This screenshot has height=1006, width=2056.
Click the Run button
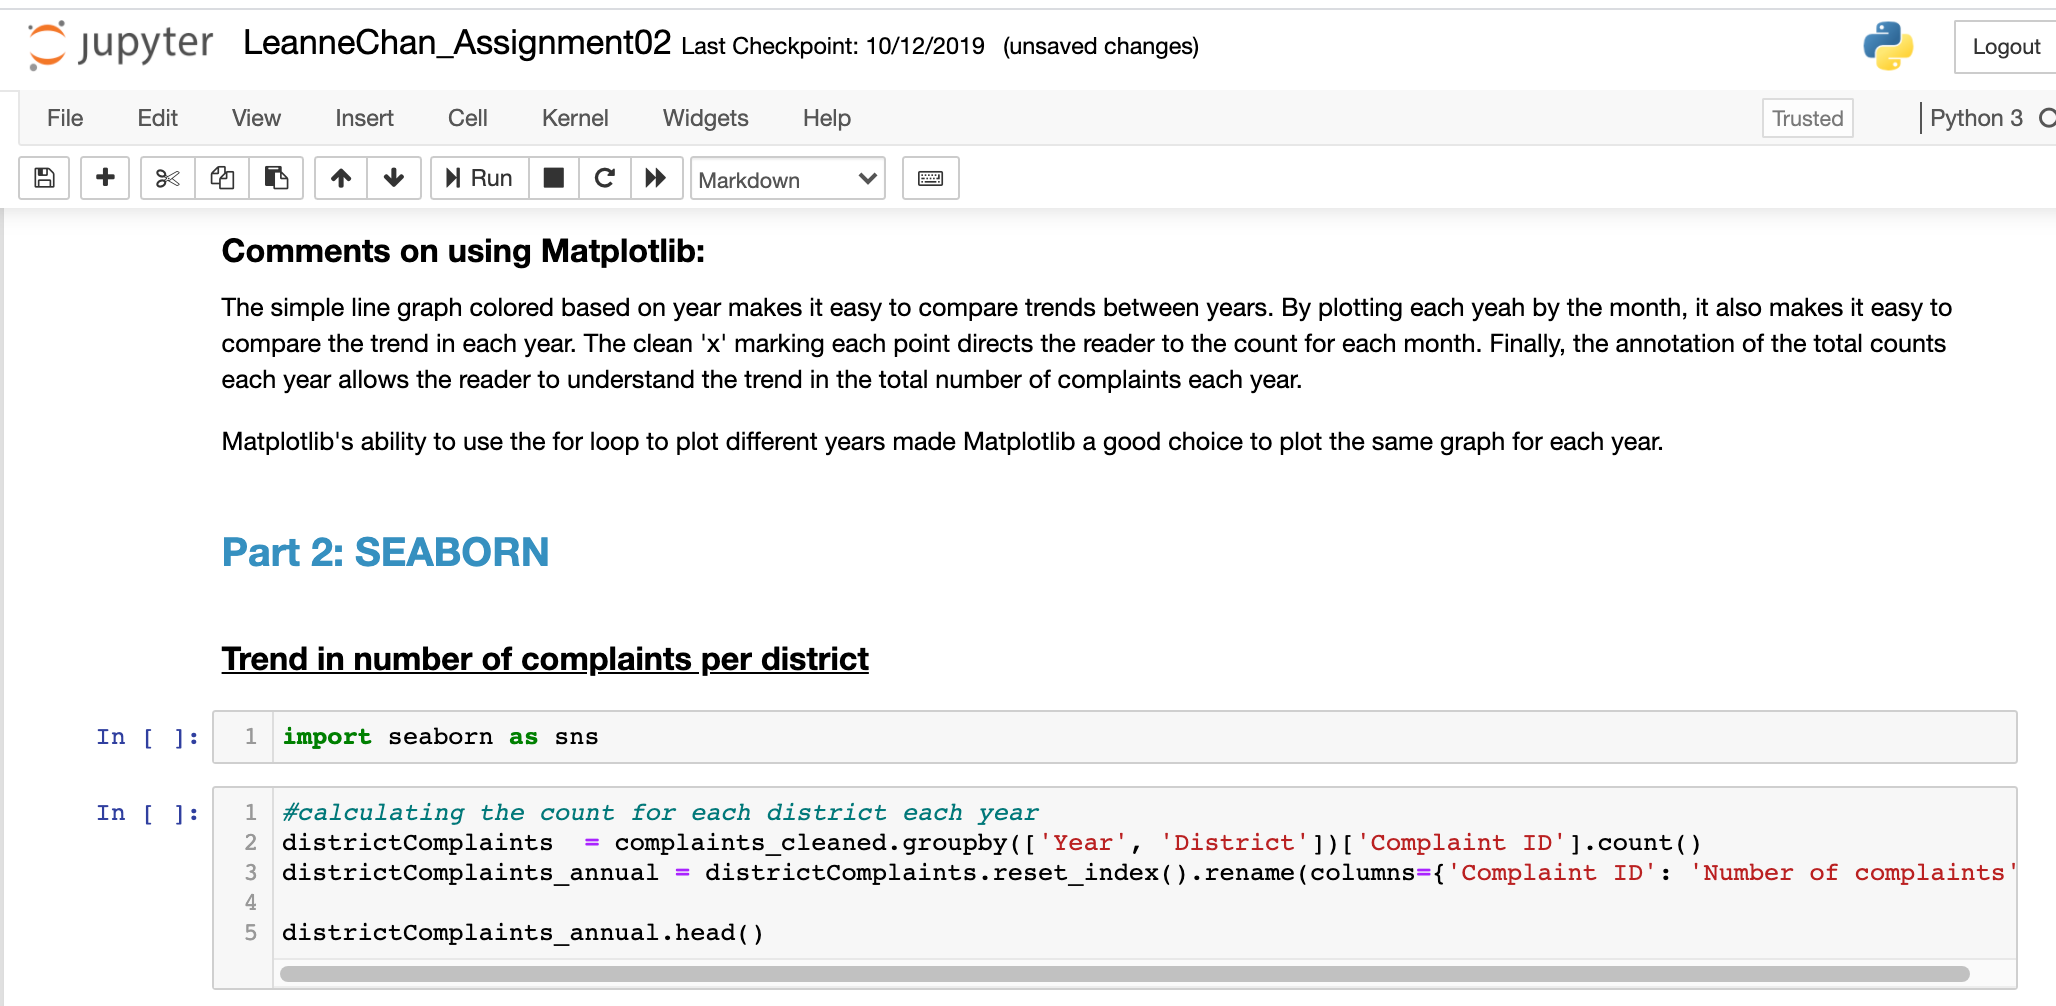coord(479,178)
